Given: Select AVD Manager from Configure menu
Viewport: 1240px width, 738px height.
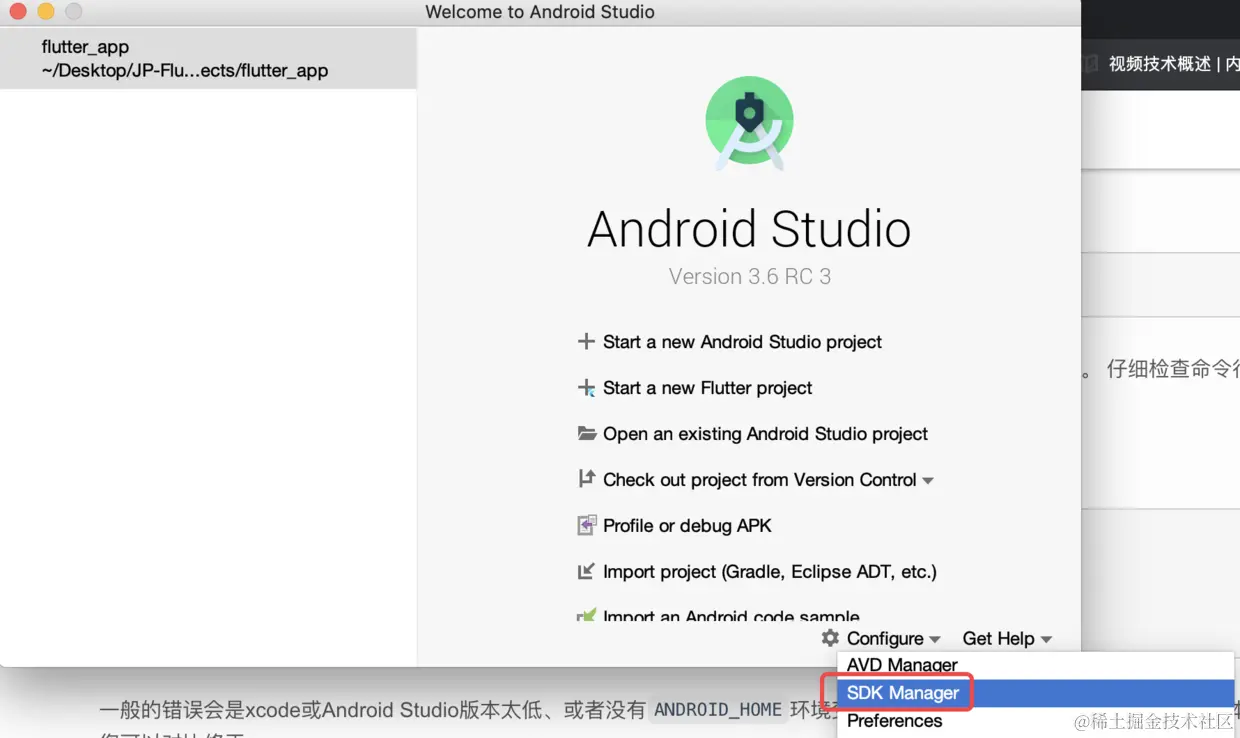Looking at the screenshot, I should pyautogui.click(x=1035, y=665).
